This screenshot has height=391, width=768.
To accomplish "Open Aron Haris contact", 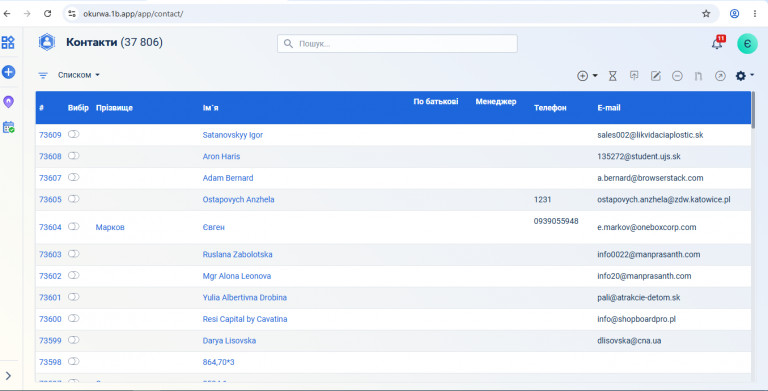I will [x=221, y=156].
